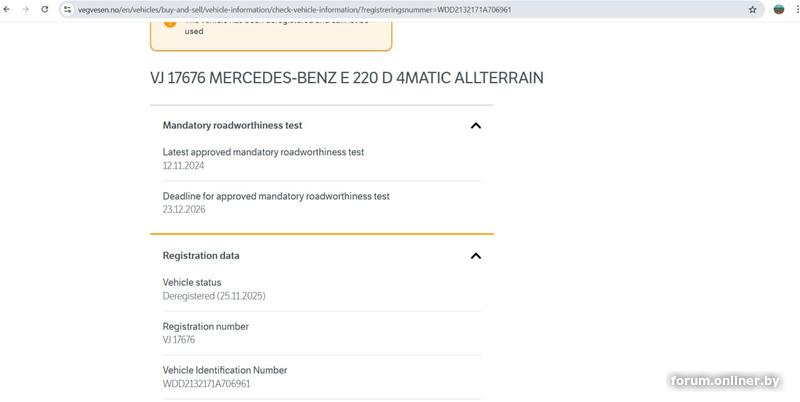Click the latest test date 12.11.2024
The width and height of the screenshot is (800, 402).
pyautogui.click(x=182, y=166)
